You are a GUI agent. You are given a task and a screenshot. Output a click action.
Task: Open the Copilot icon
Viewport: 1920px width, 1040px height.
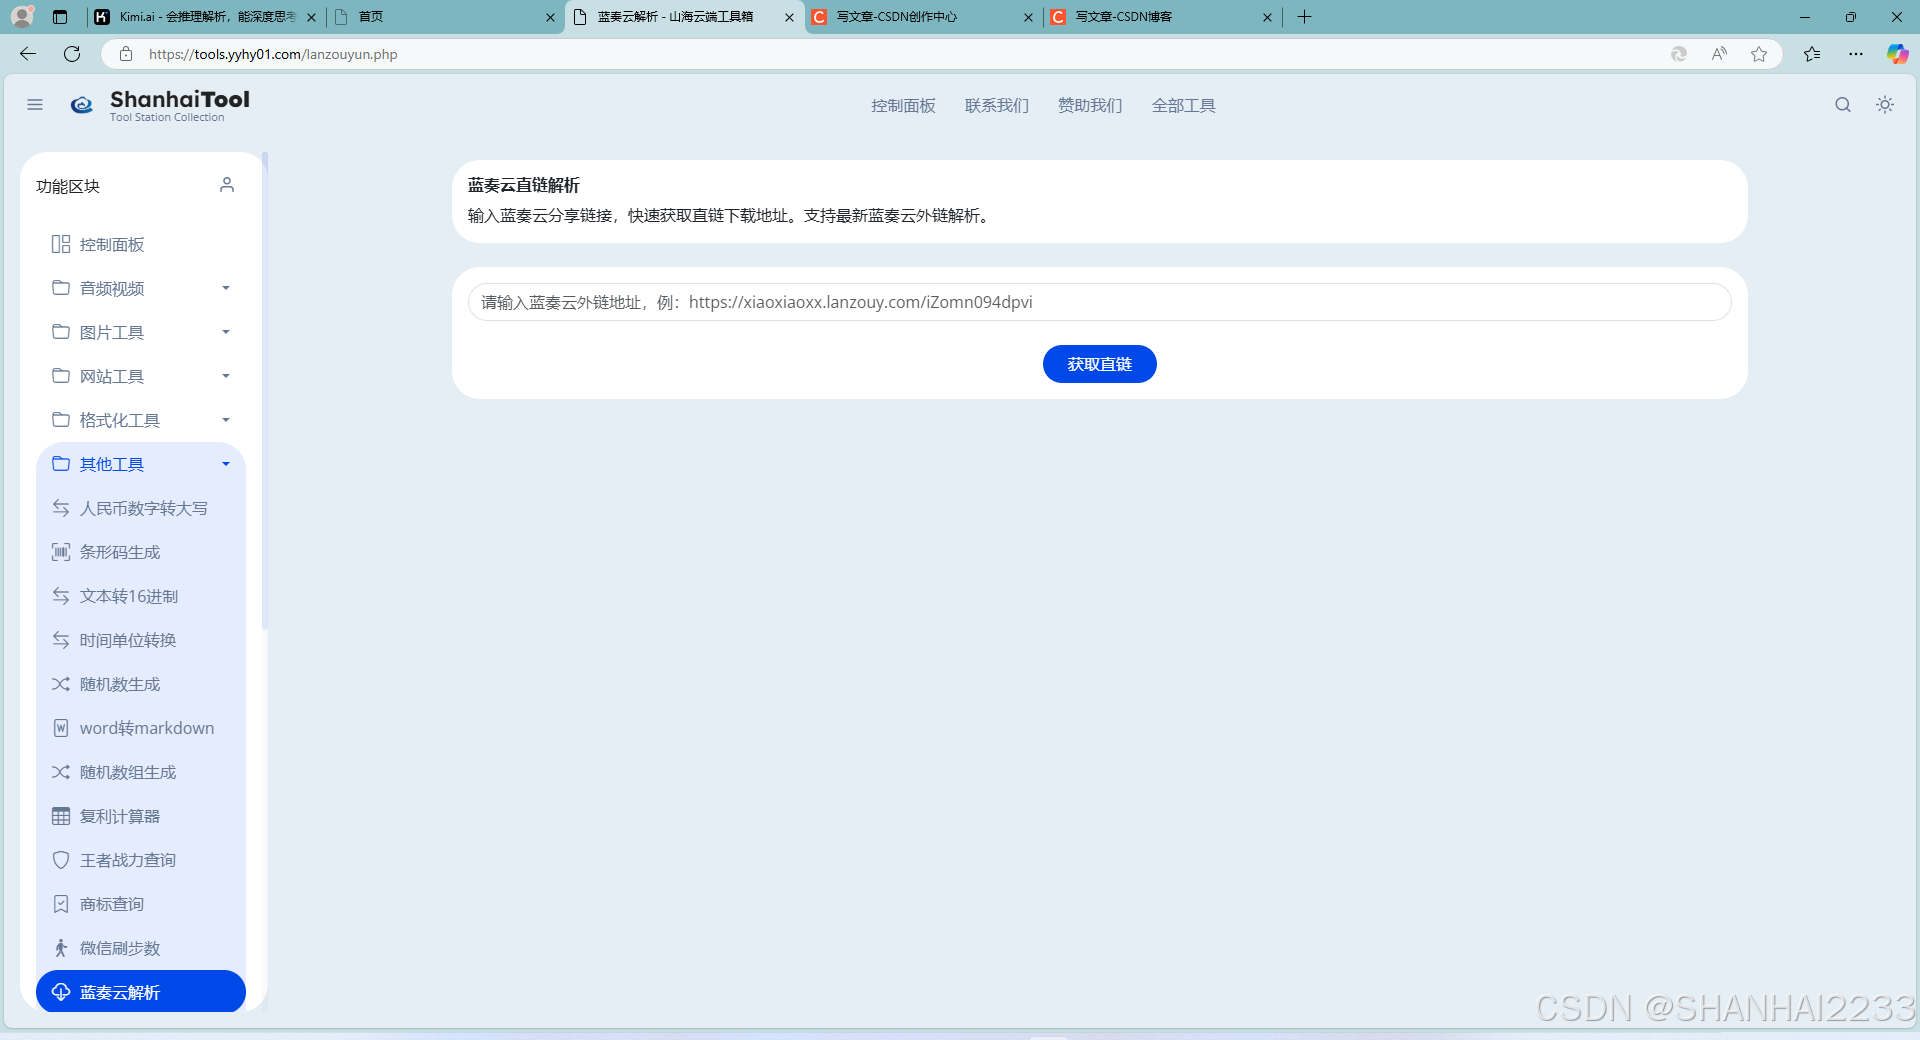(x=1897, y=54)
